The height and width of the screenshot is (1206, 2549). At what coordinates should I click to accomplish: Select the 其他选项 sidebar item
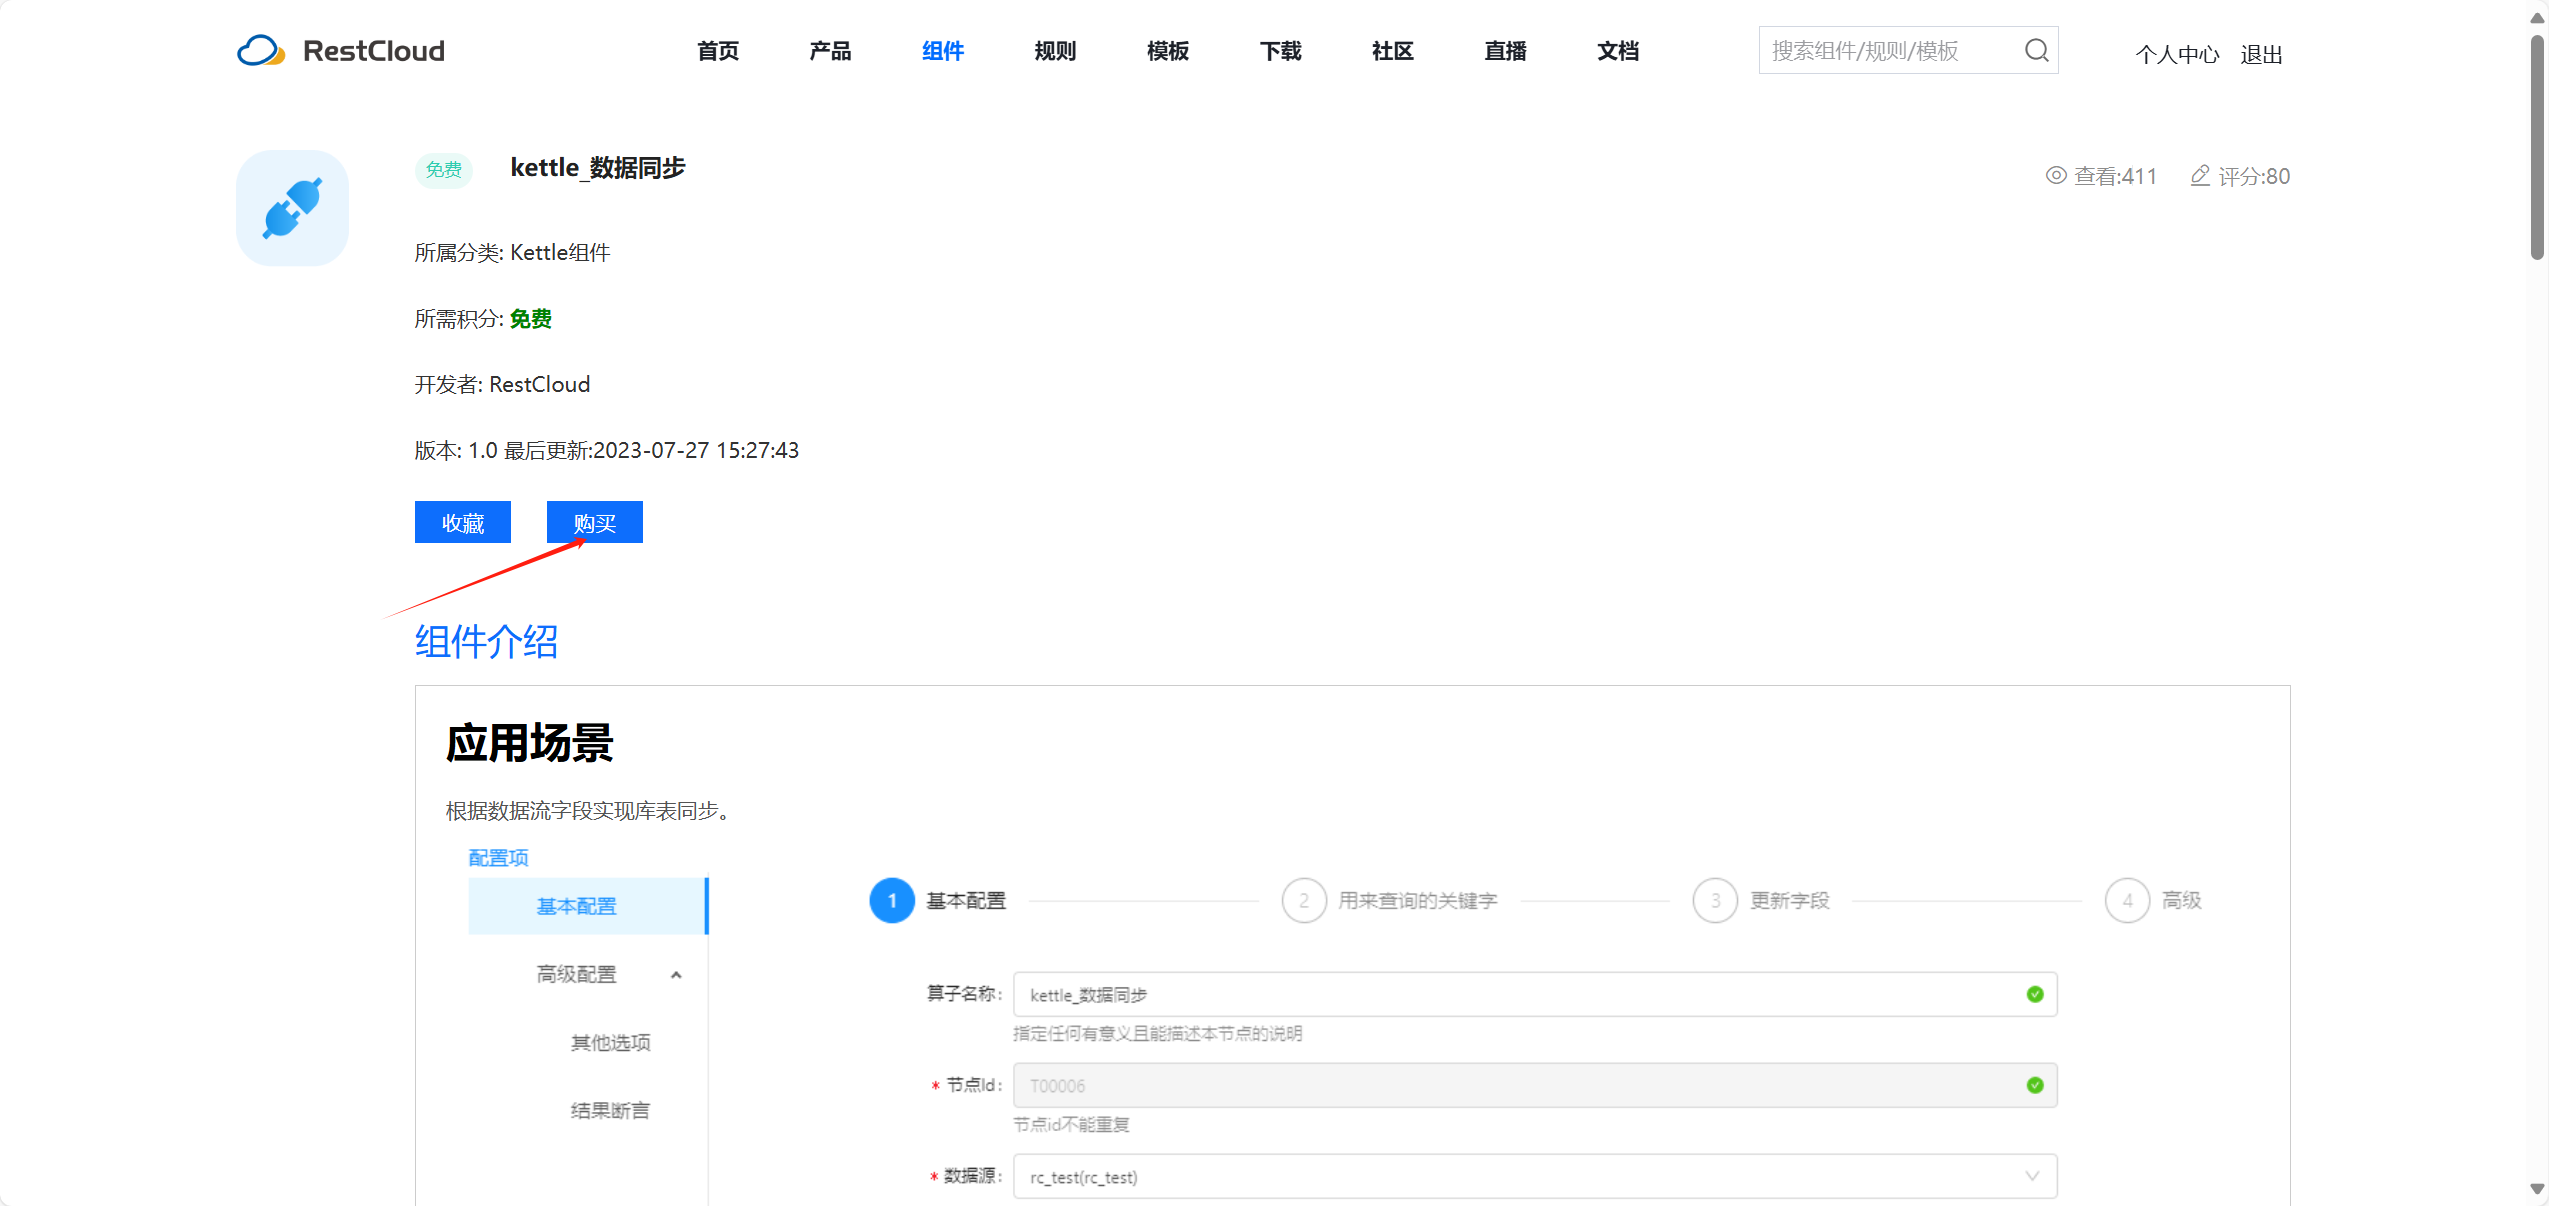coord(610,1043)
